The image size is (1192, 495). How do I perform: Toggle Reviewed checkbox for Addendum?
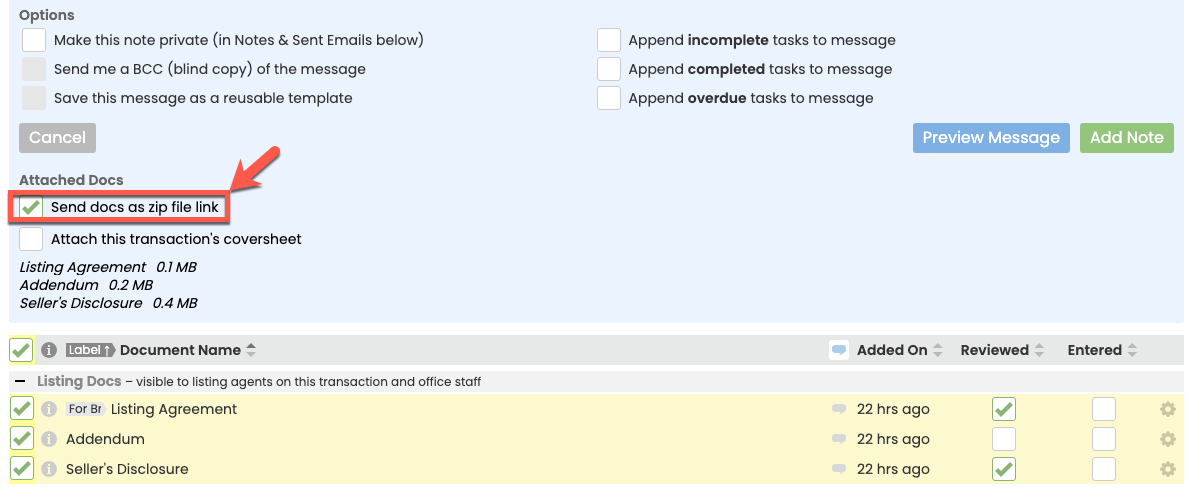1003,439
